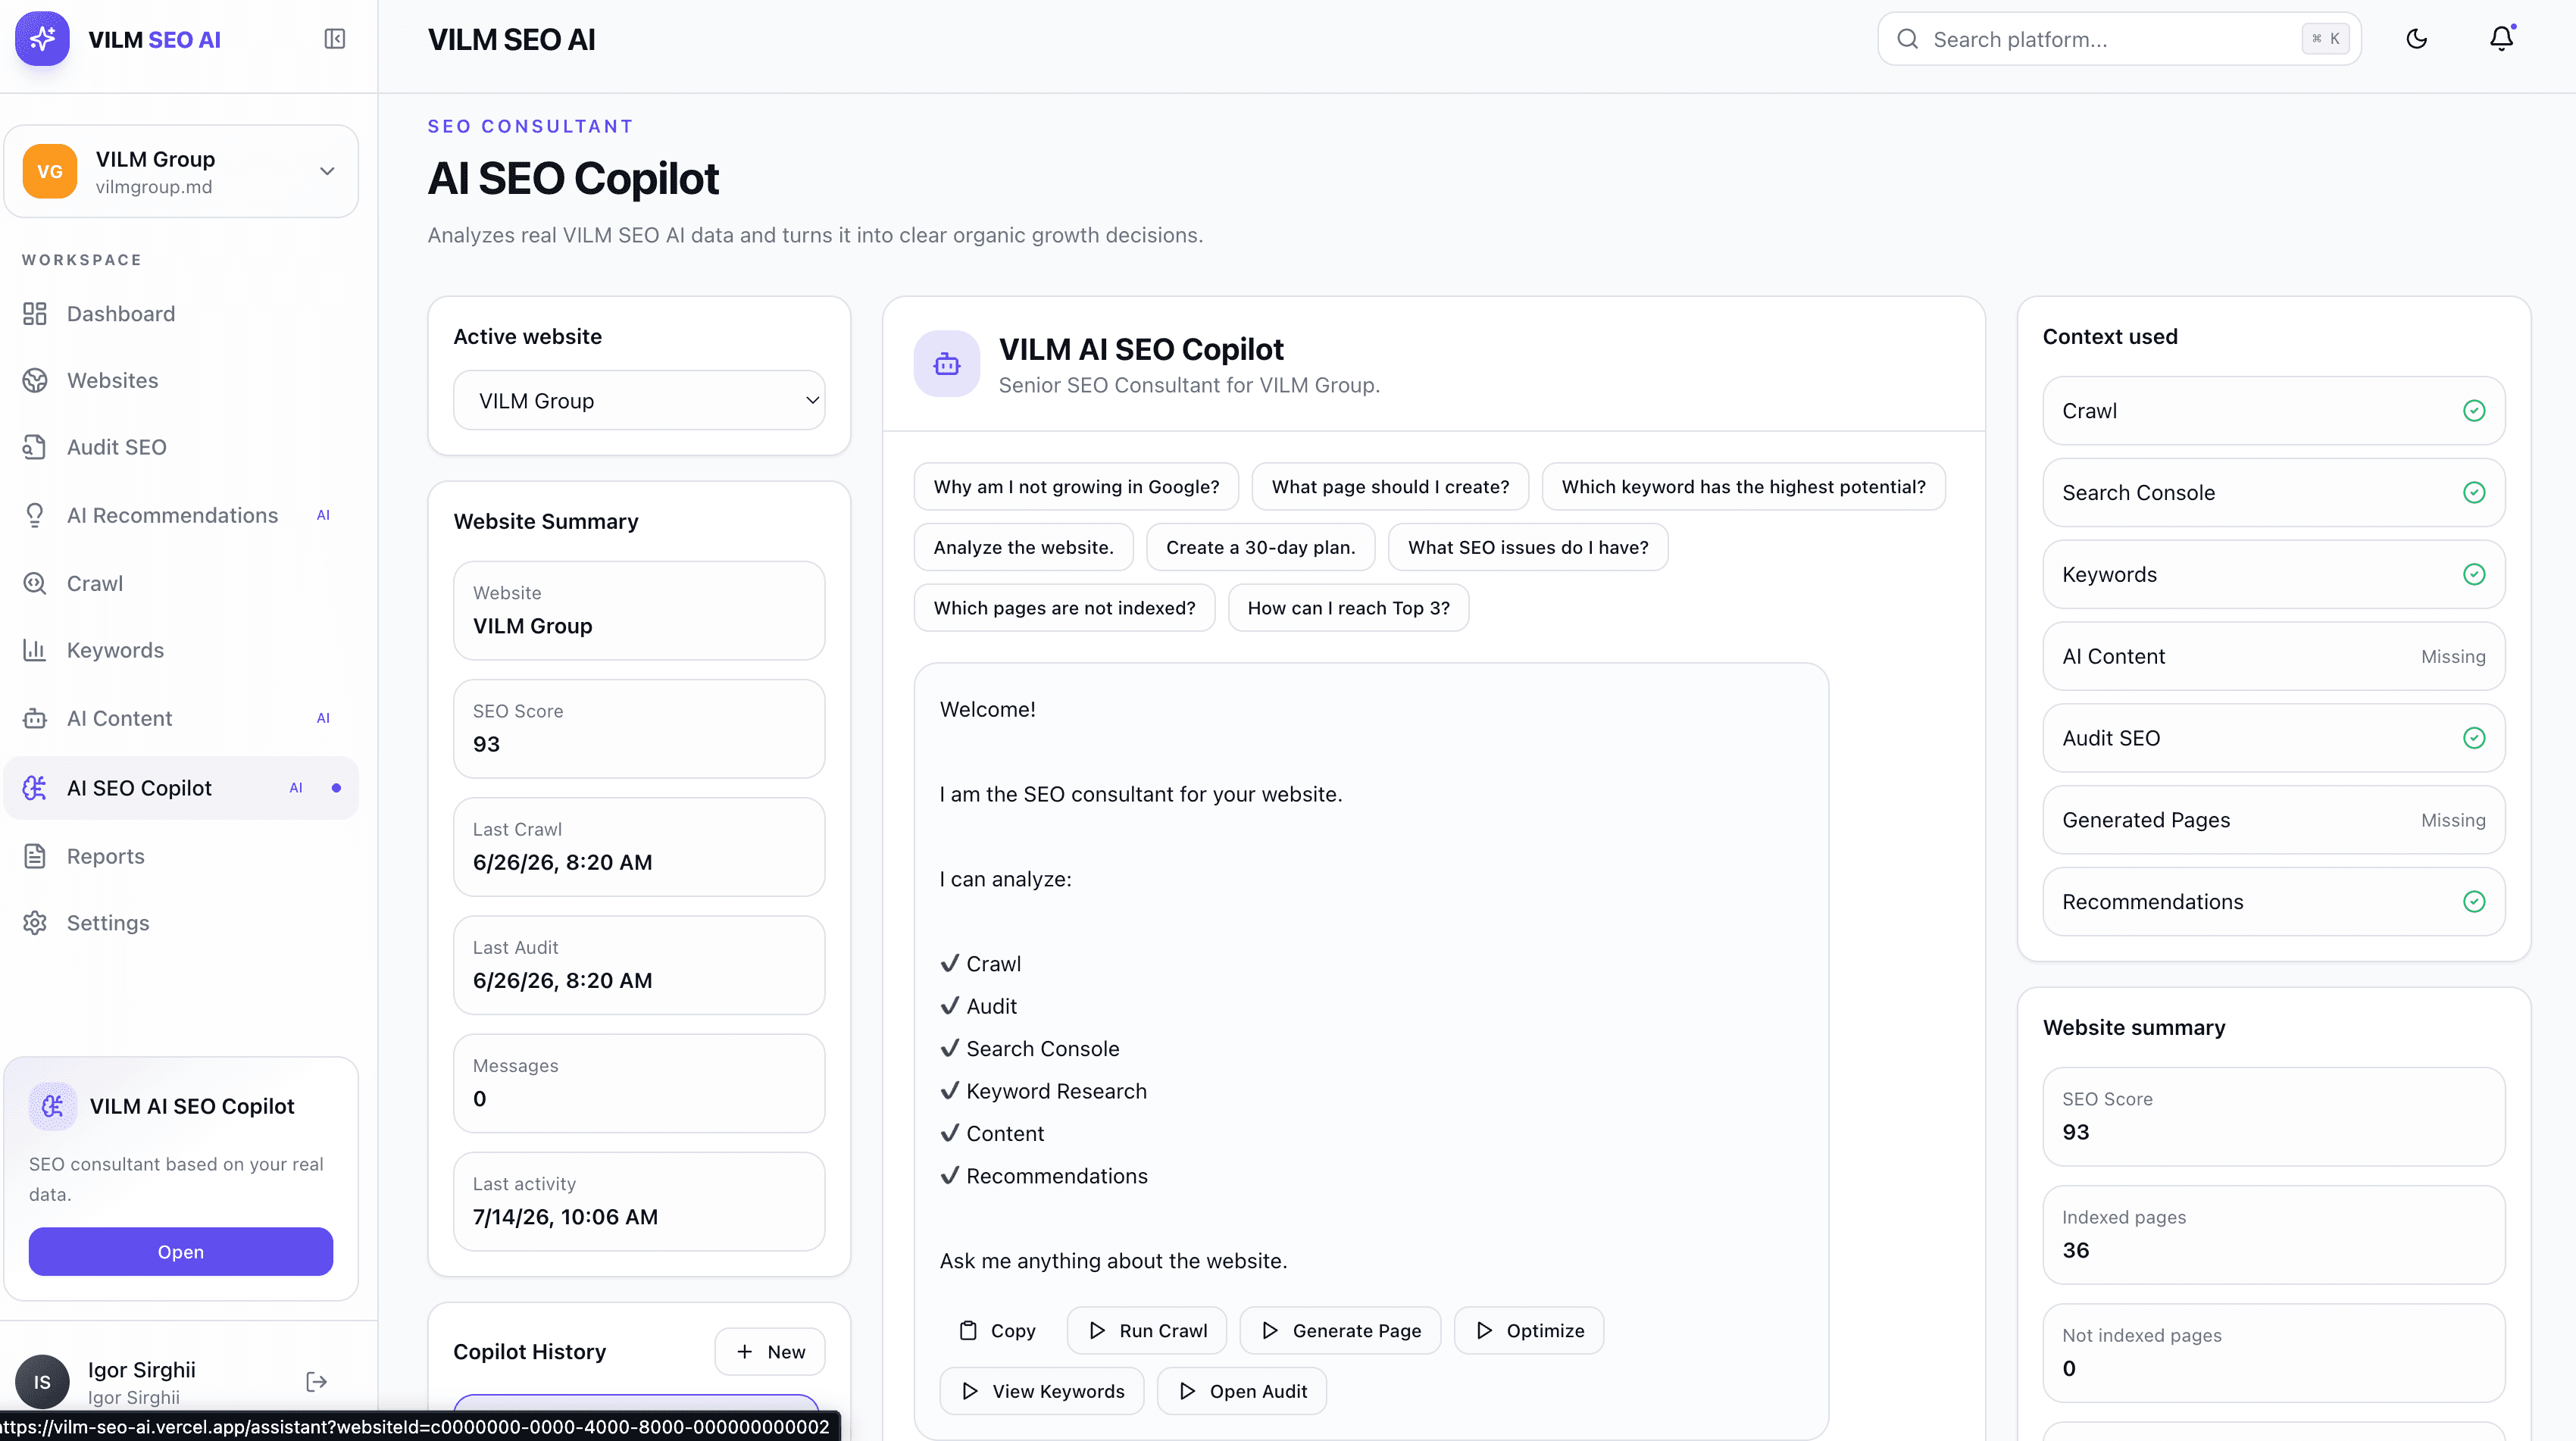Select the 'Analyze the website.' prompt chip
Screen dimensions: 2576x1441
pos(1023,548)
